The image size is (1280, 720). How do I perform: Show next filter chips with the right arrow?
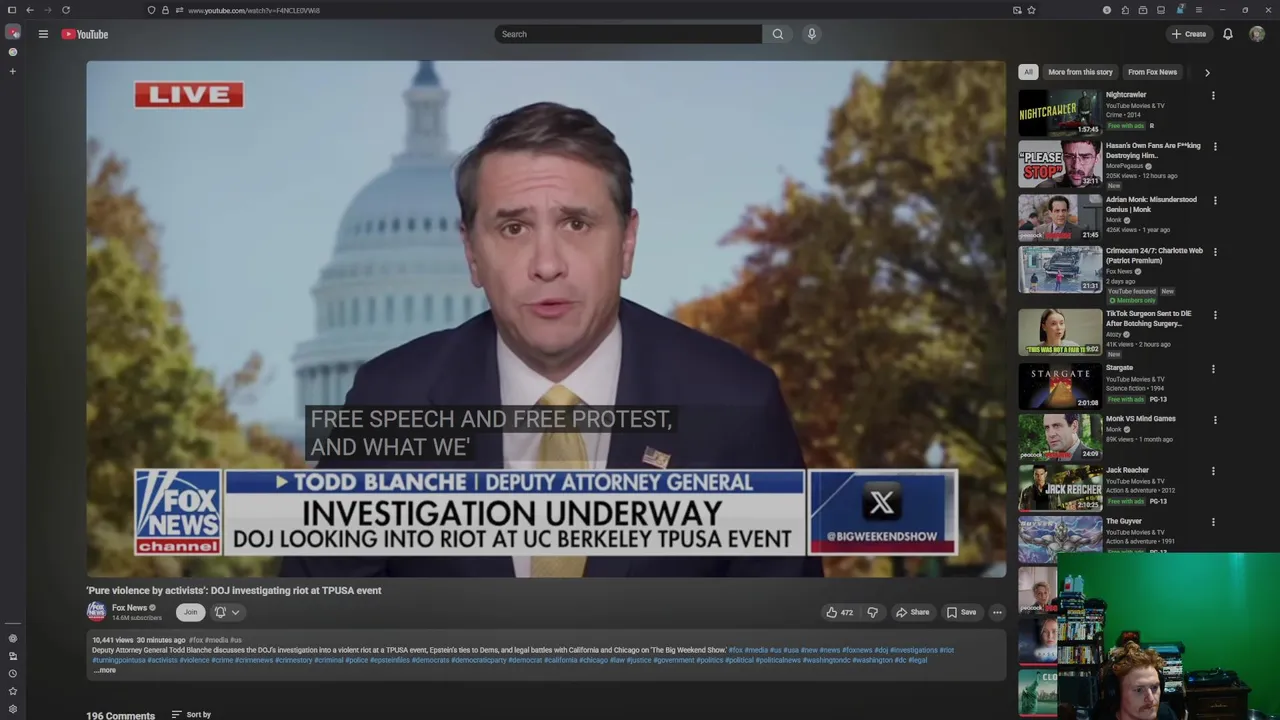click(1207, 72)
